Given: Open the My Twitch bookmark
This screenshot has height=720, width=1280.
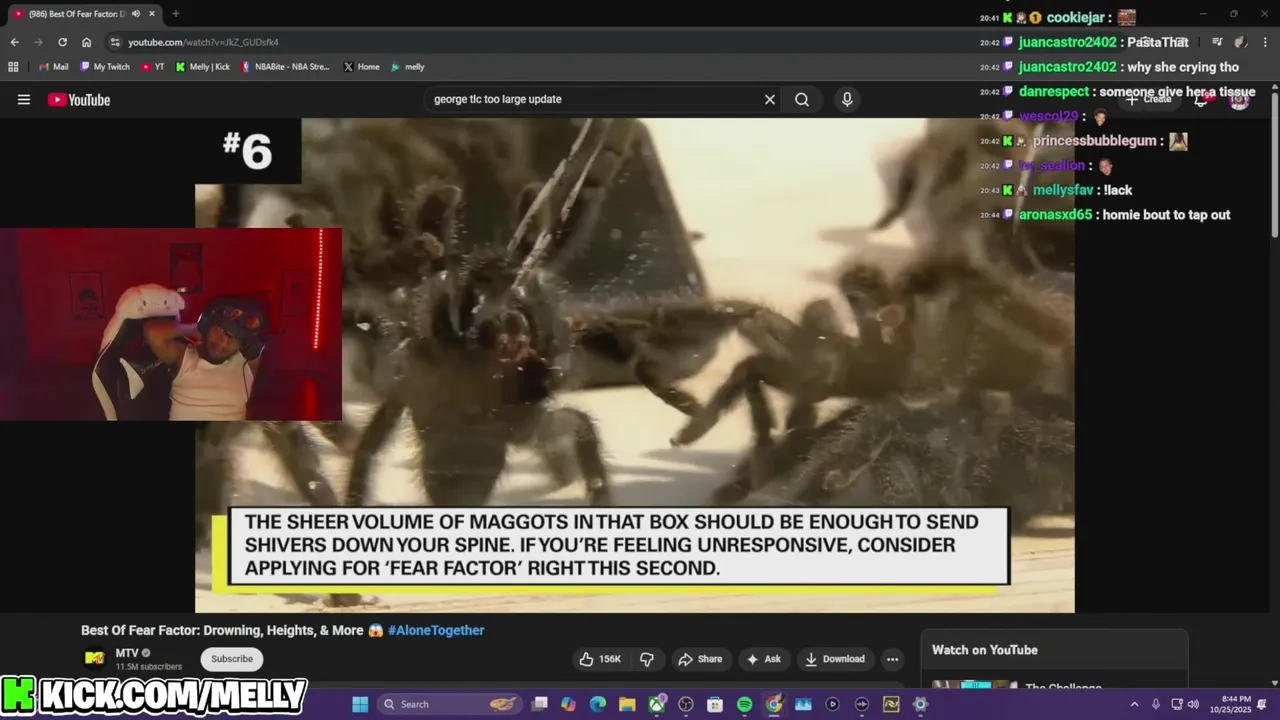Looking at the screenshot, I should click(104, 67).
